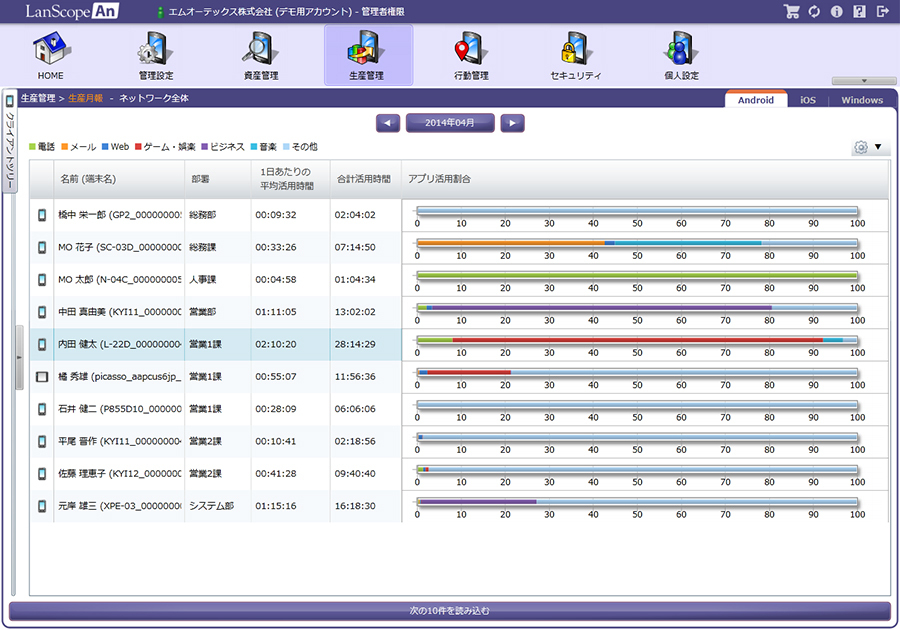Open the HOME section
The height and width of the screenshot is (630, 900).
pos(50,56)
